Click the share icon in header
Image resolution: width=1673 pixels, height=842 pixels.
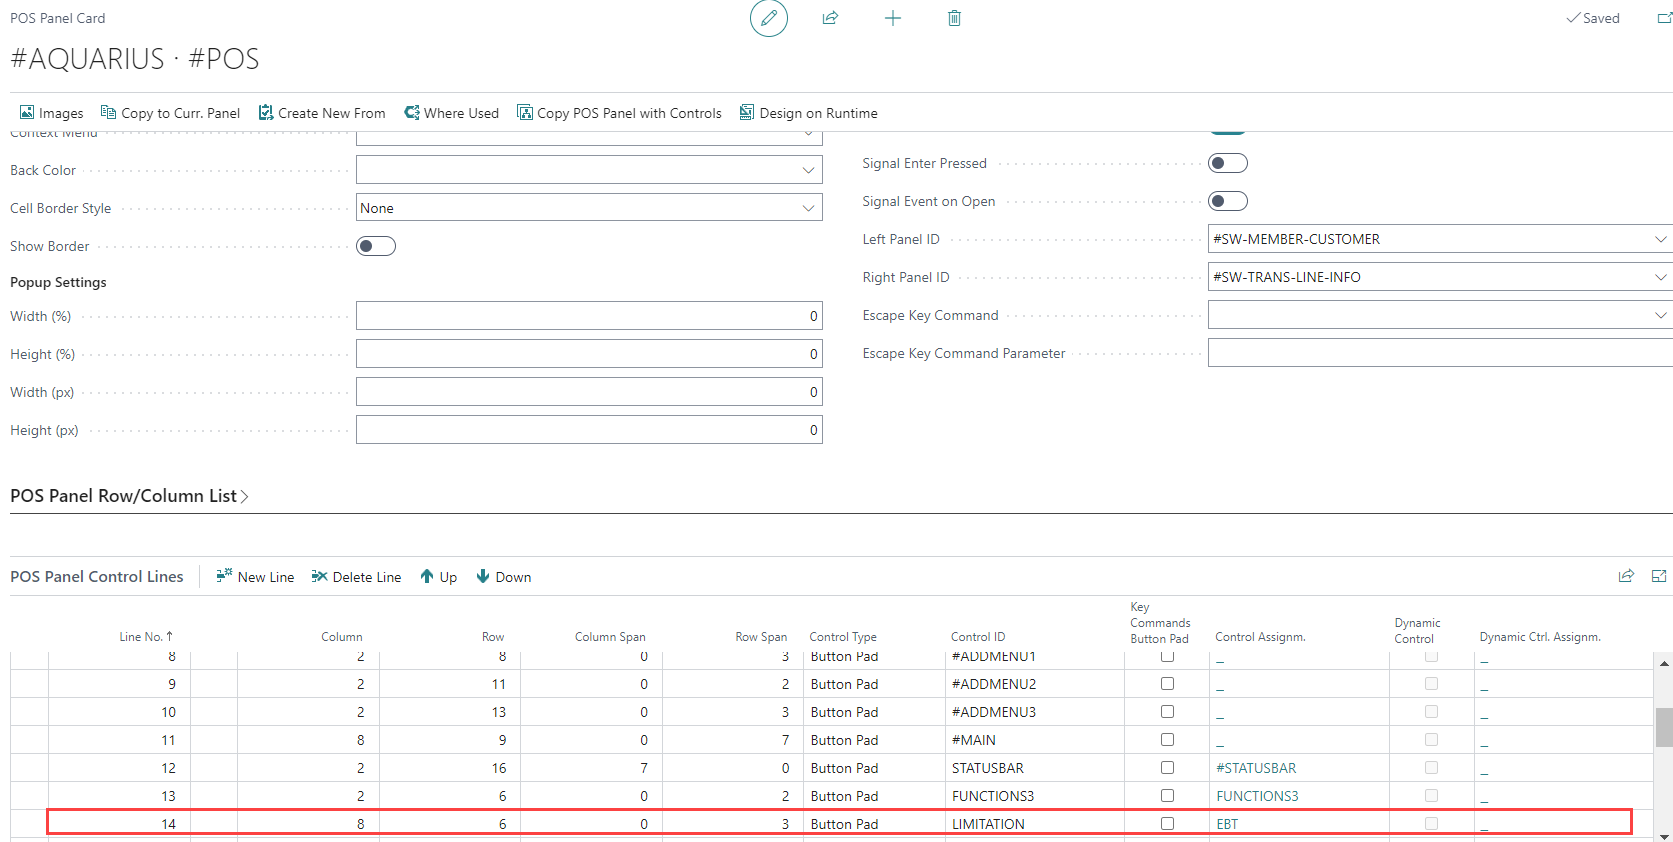[830, 18]
